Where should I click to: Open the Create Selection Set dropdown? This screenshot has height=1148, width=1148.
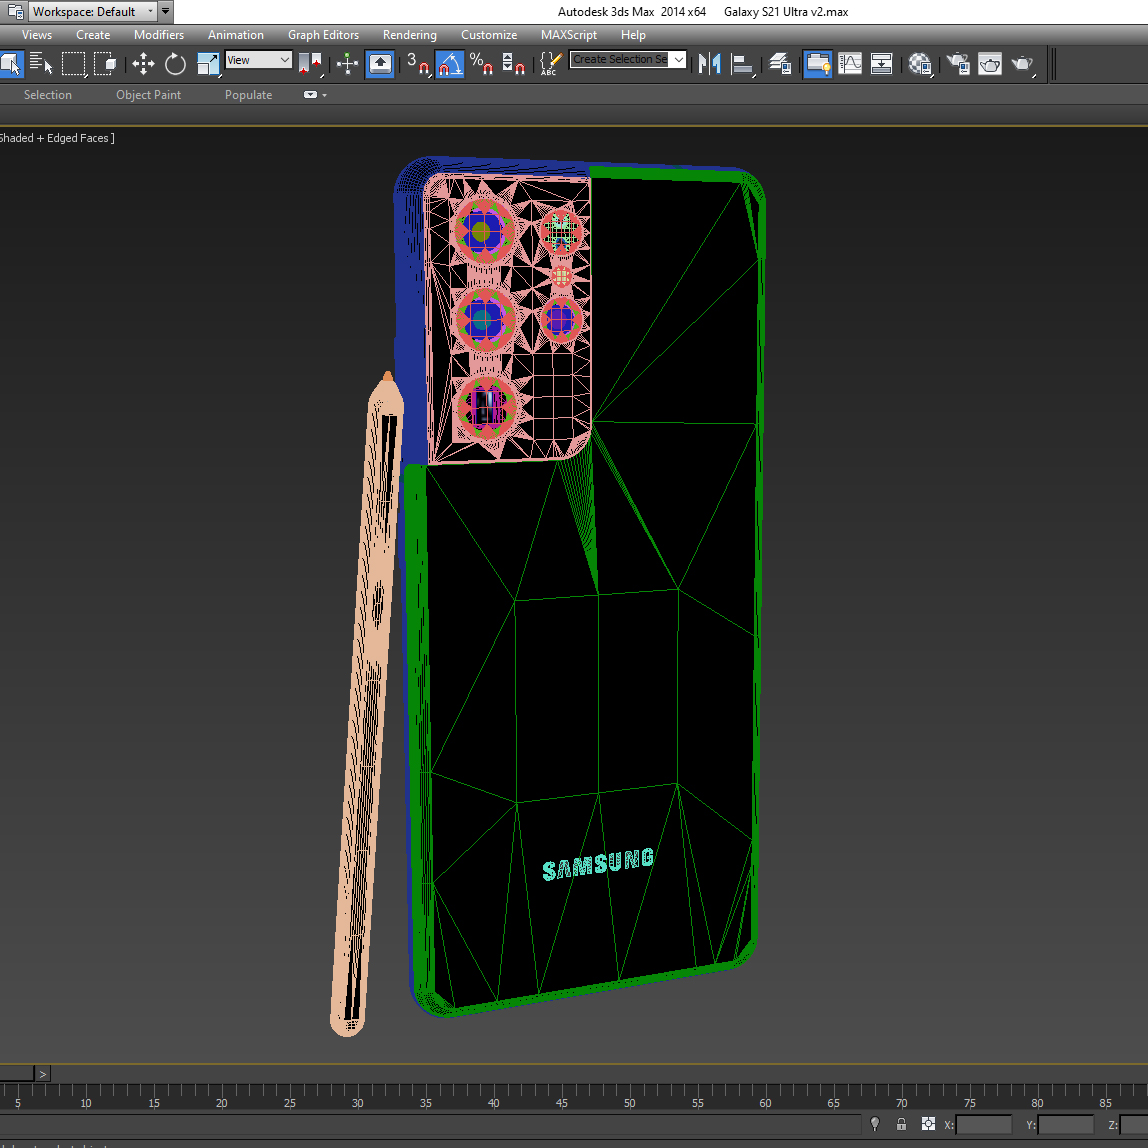pyautogui.click(x=678, y=60)
